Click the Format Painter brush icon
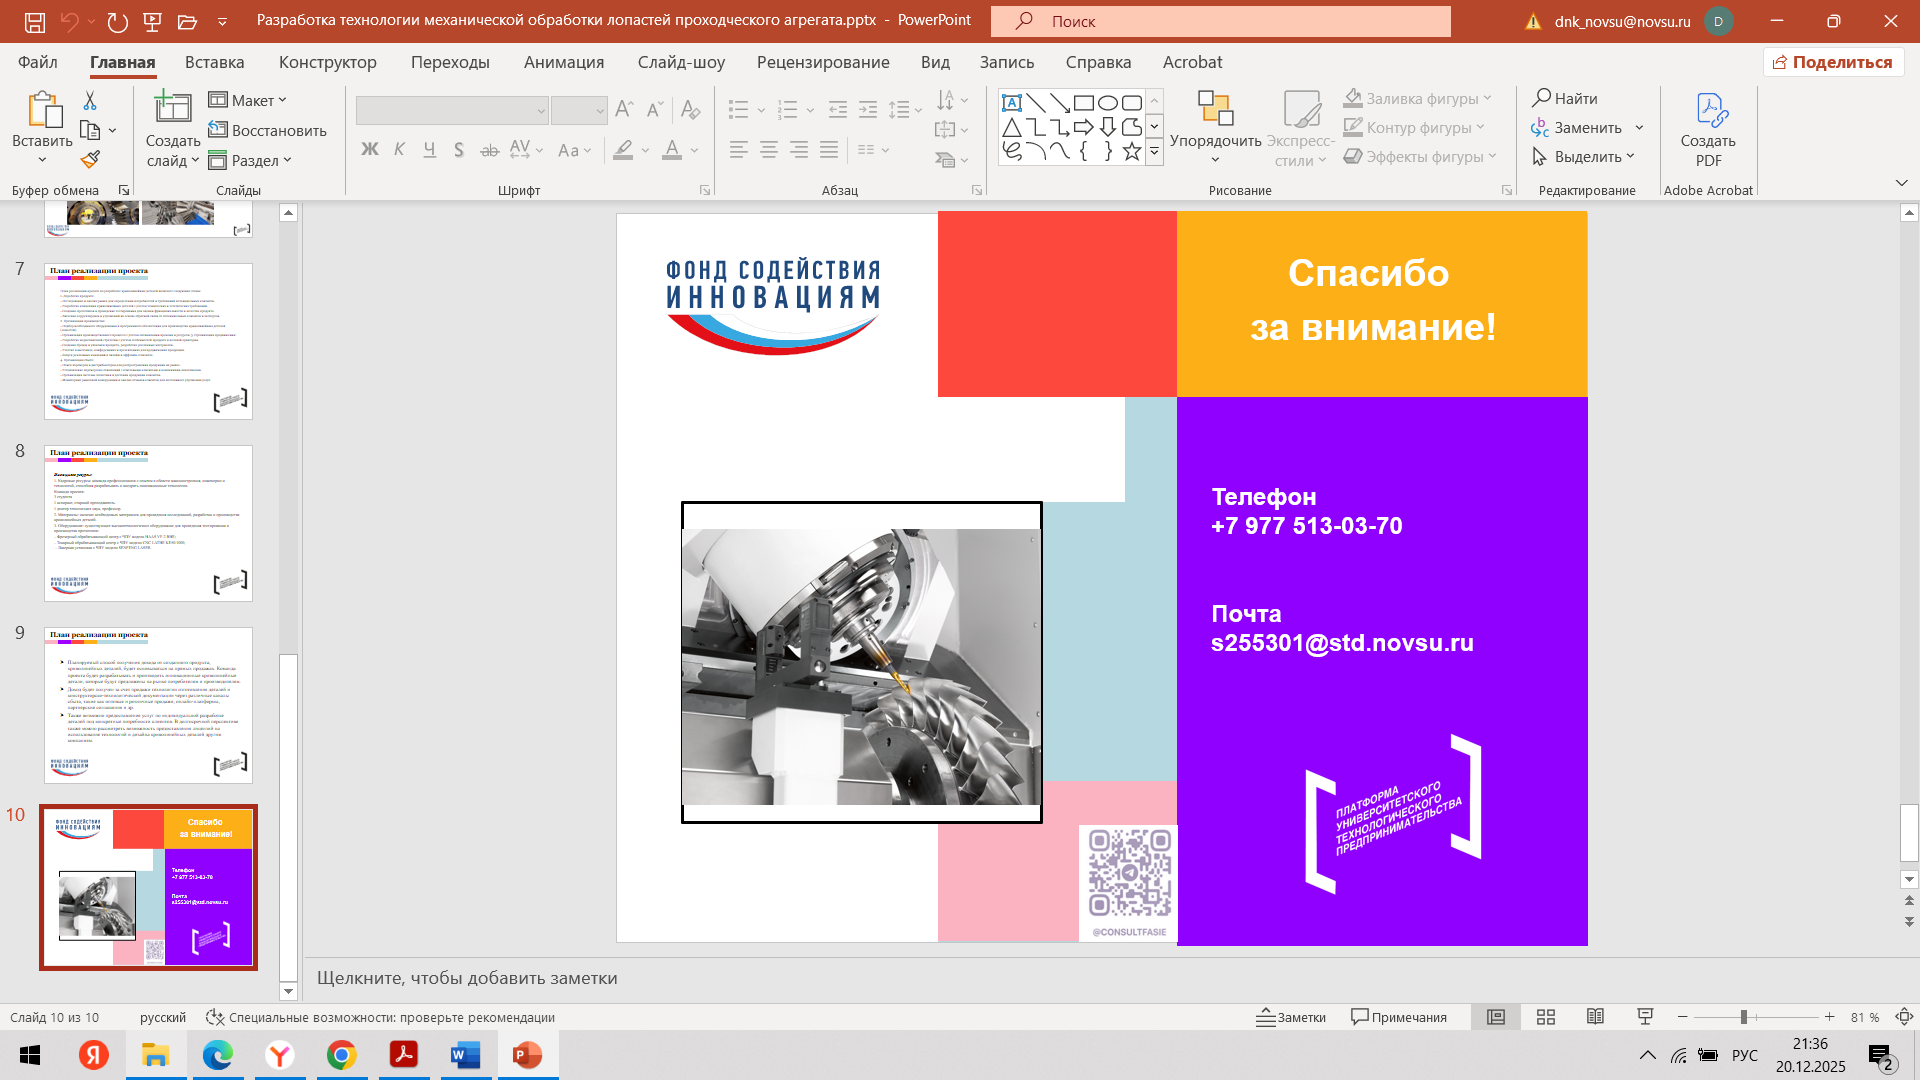Viewport: 1920px width, 1080px height. (x=91, y=160)
